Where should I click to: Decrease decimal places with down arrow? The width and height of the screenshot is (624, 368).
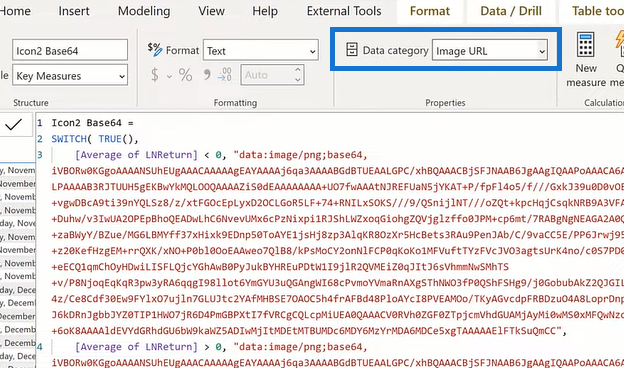pyautogui.click(x=298, y=80)
